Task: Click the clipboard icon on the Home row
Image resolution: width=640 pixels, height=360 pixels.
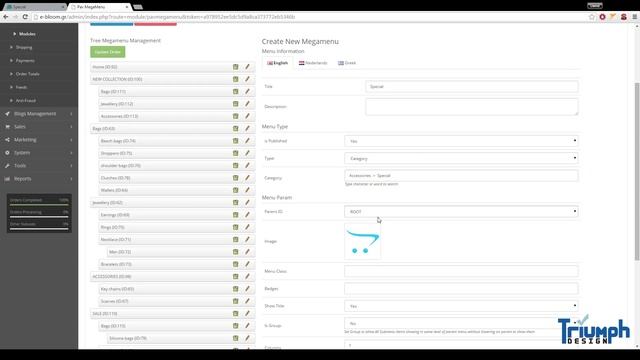Action: pyautogui.click(x=236, y=67)
